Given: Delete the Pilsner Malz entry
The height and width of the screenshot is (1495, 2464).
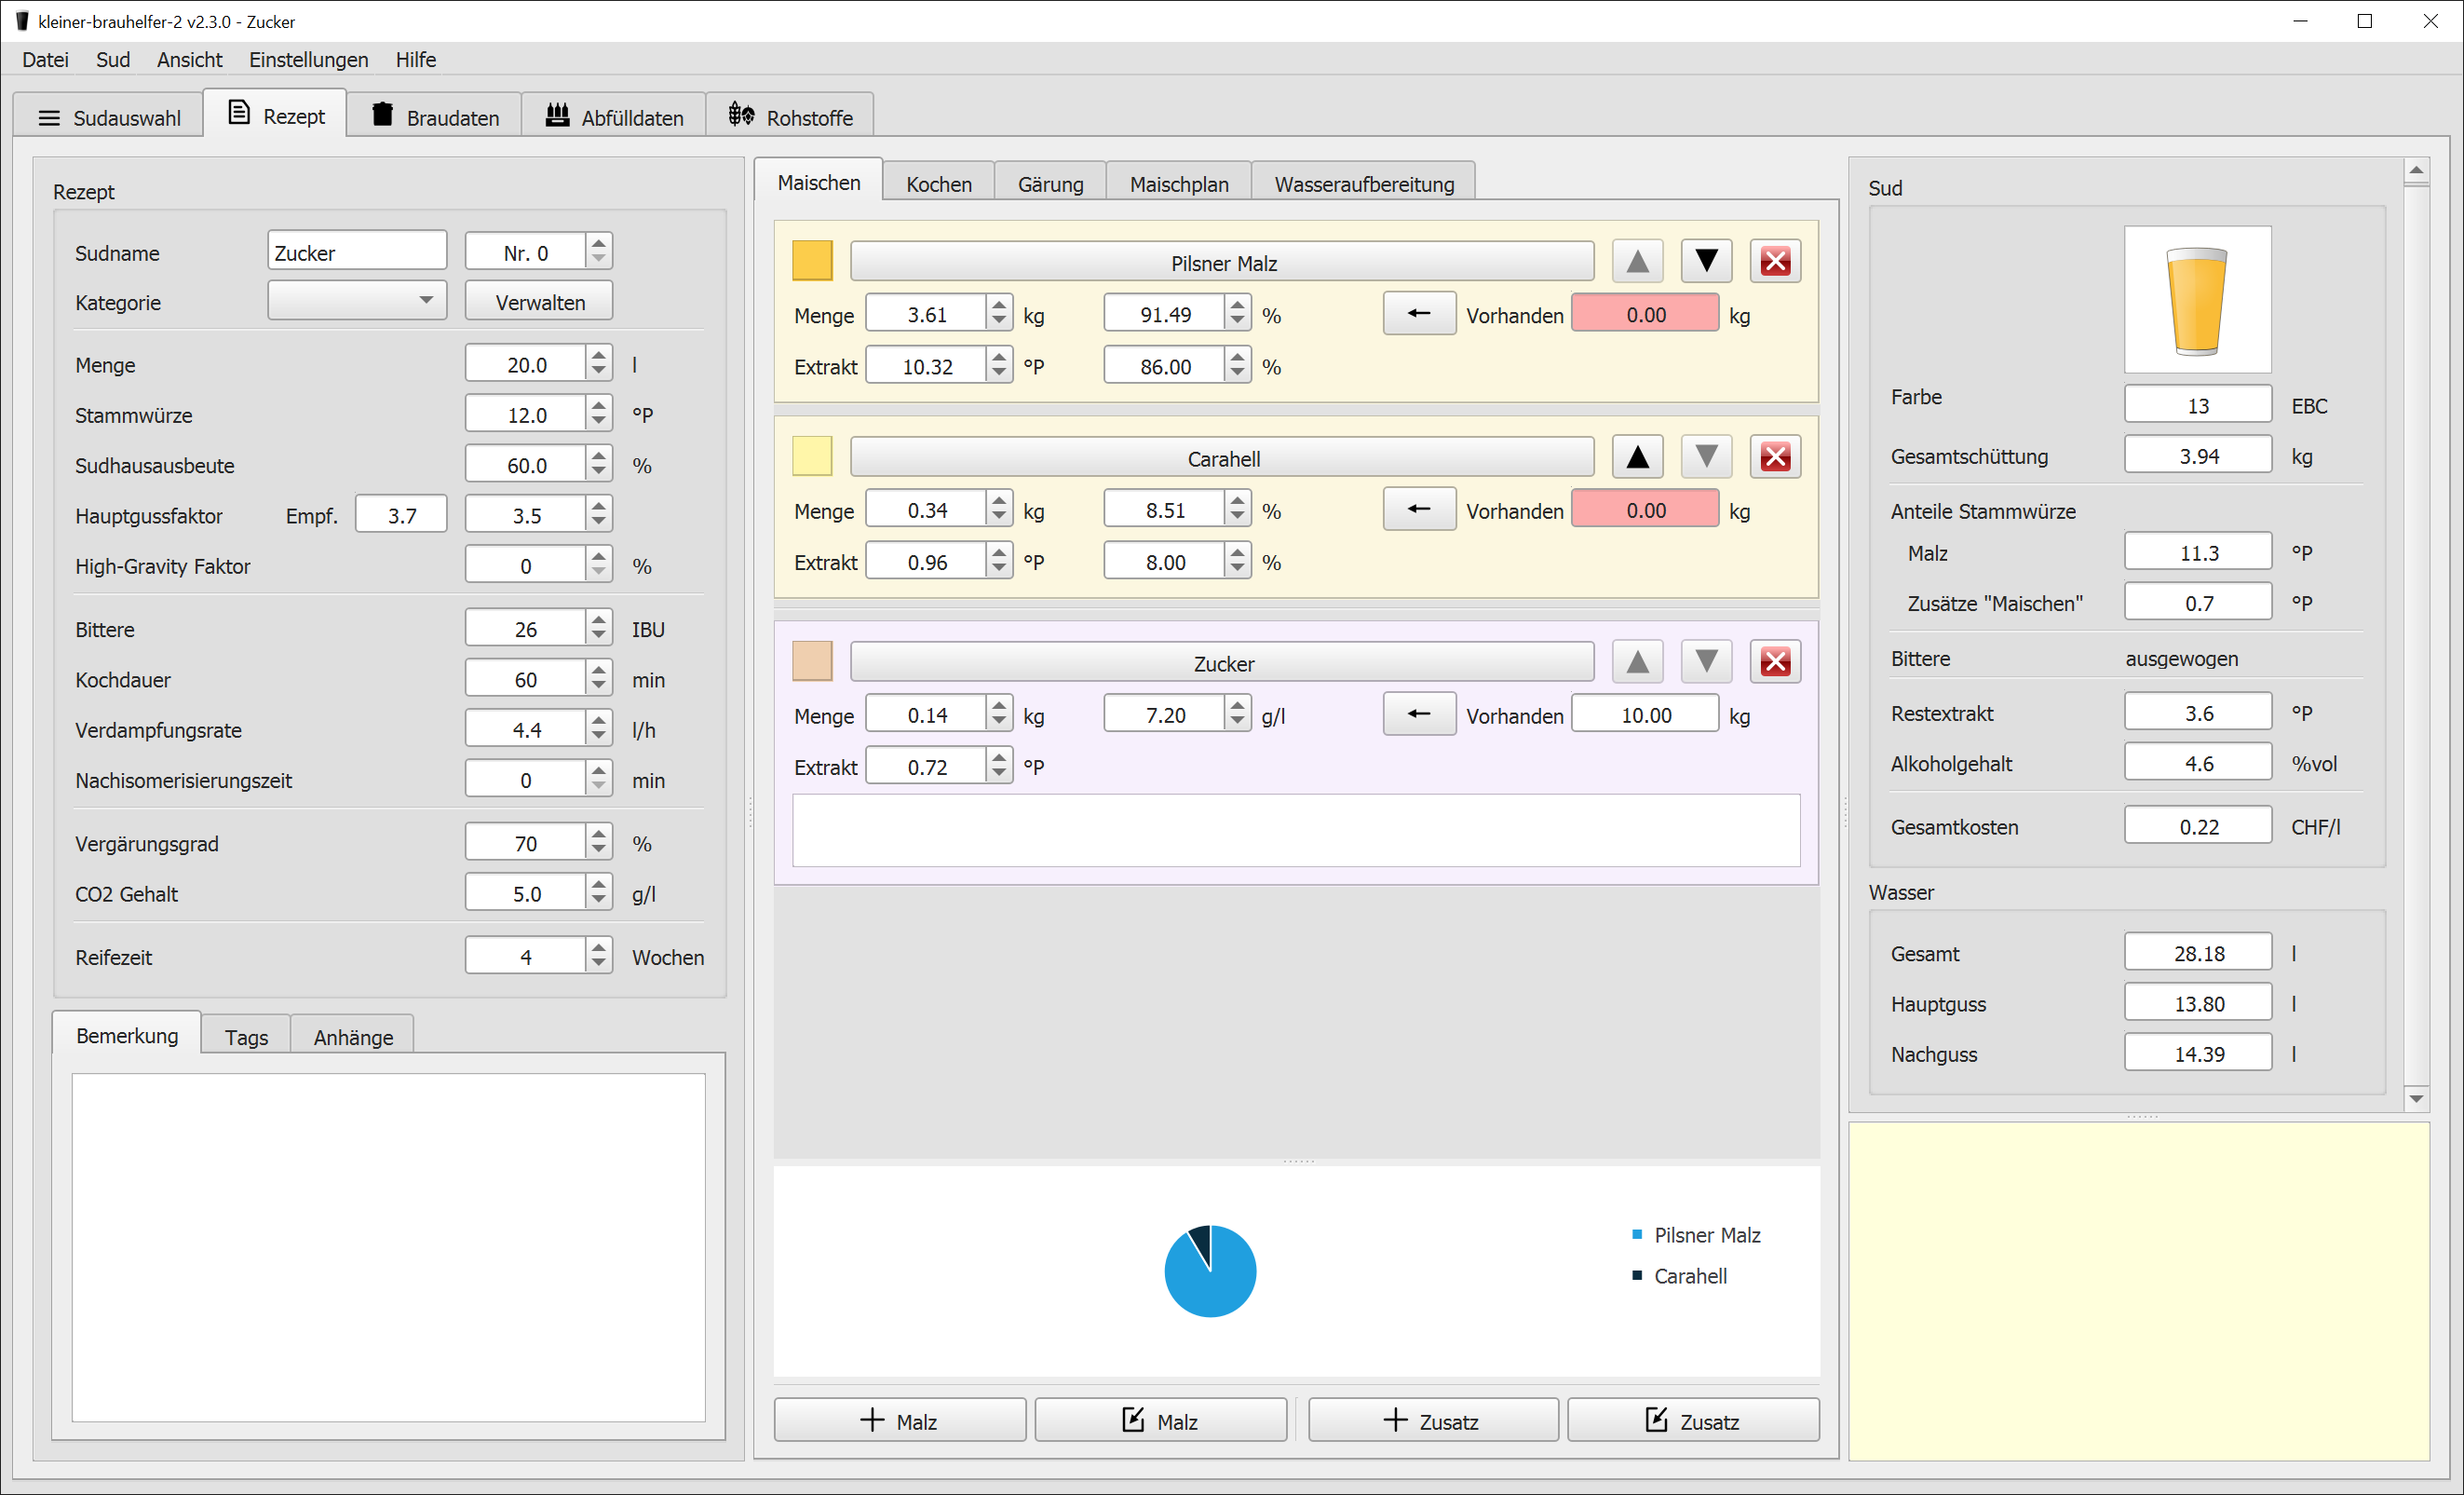Looking at the screenshot, I should pyautogui.click(x=1775, y=262).
